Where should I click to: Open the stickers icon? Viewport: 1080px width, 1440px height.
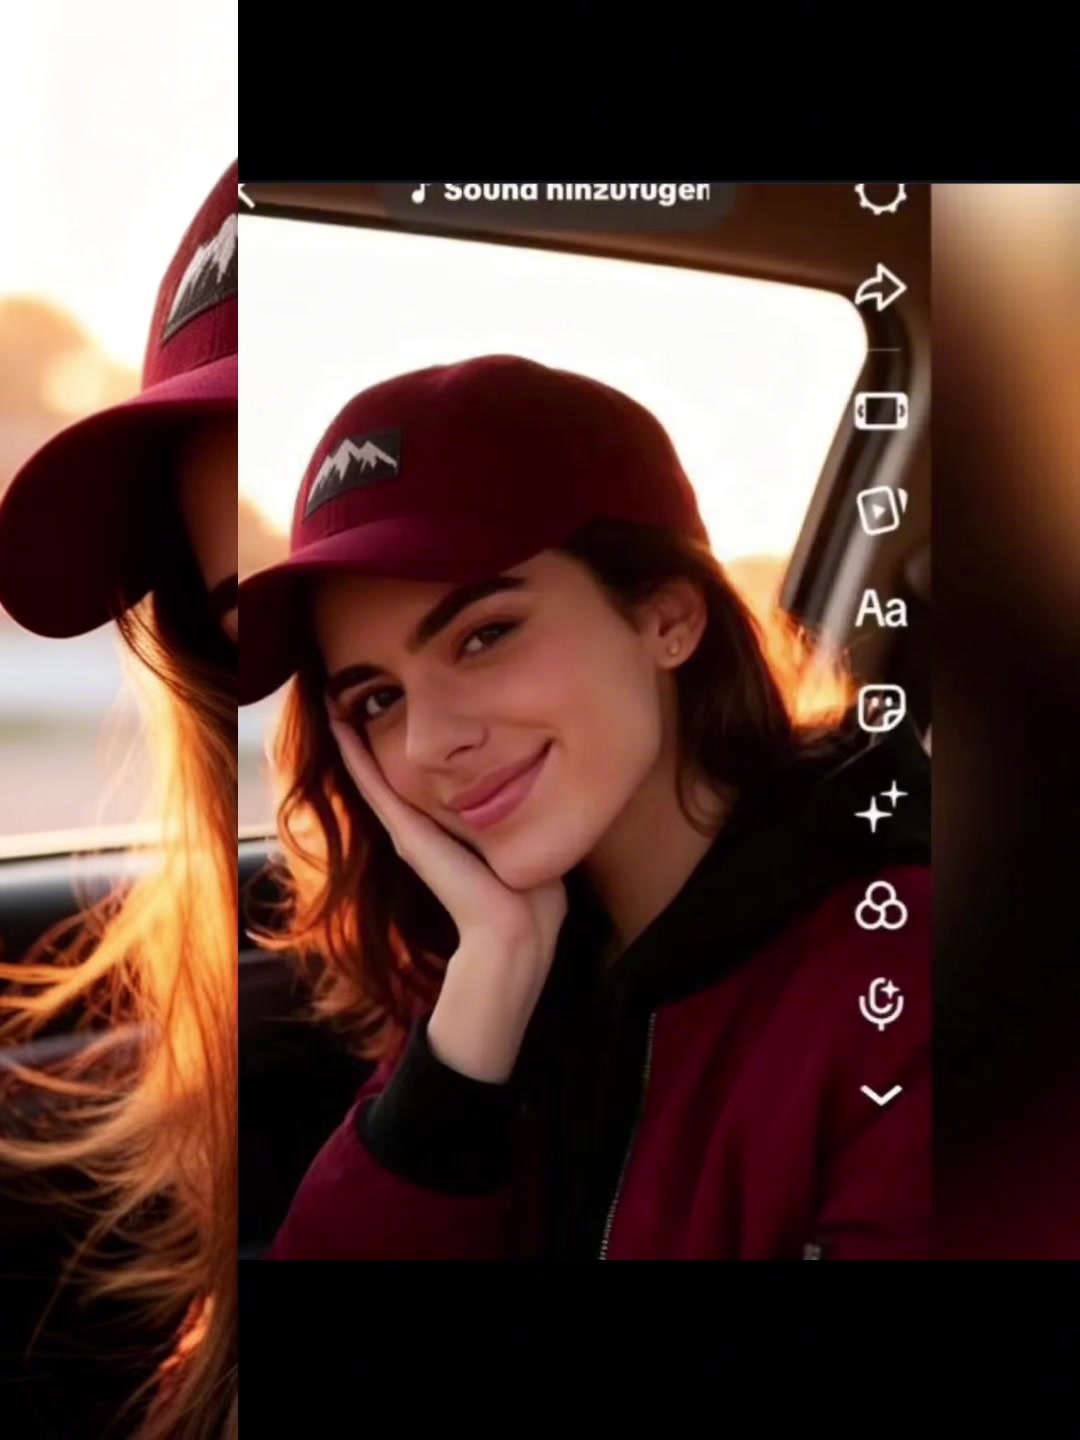click(881, 709)
